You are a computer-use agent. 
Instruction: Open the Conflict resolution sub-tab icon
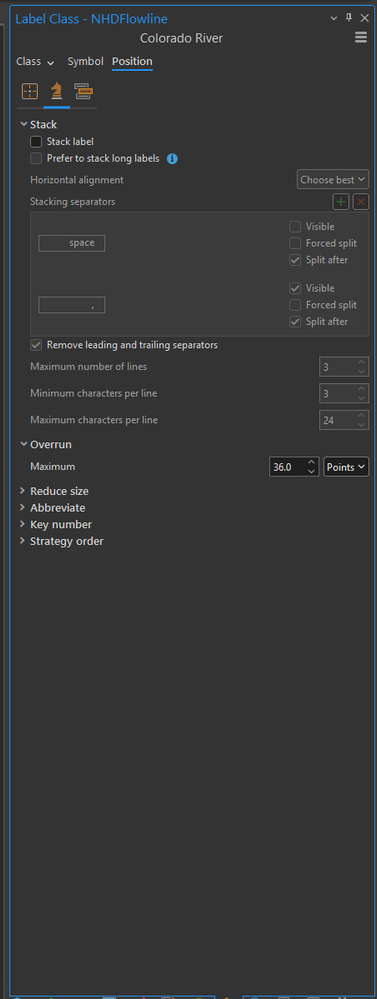click(83, 92)
